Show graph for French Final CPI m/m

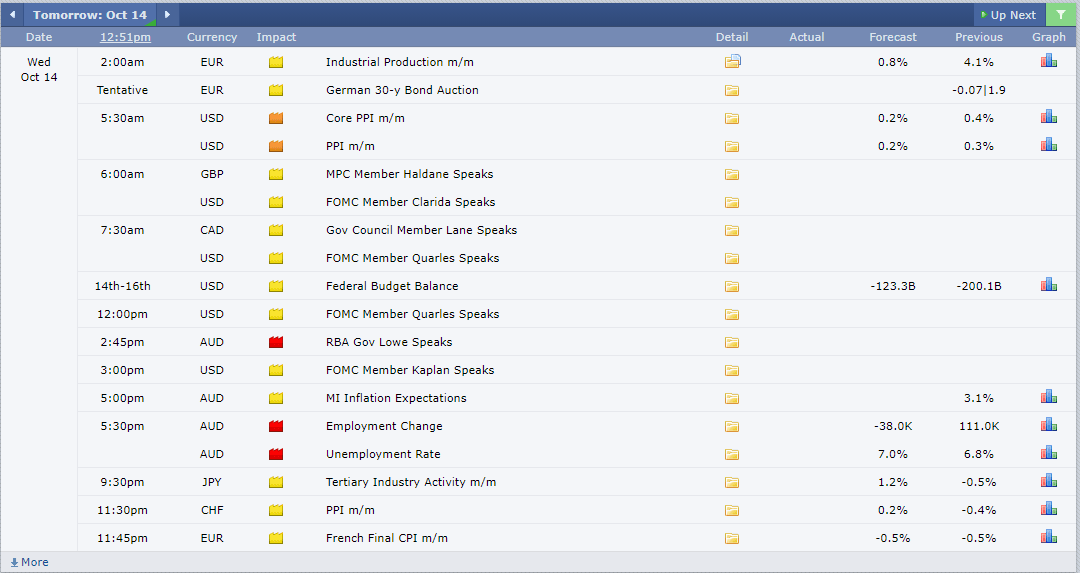point(1048,537)
